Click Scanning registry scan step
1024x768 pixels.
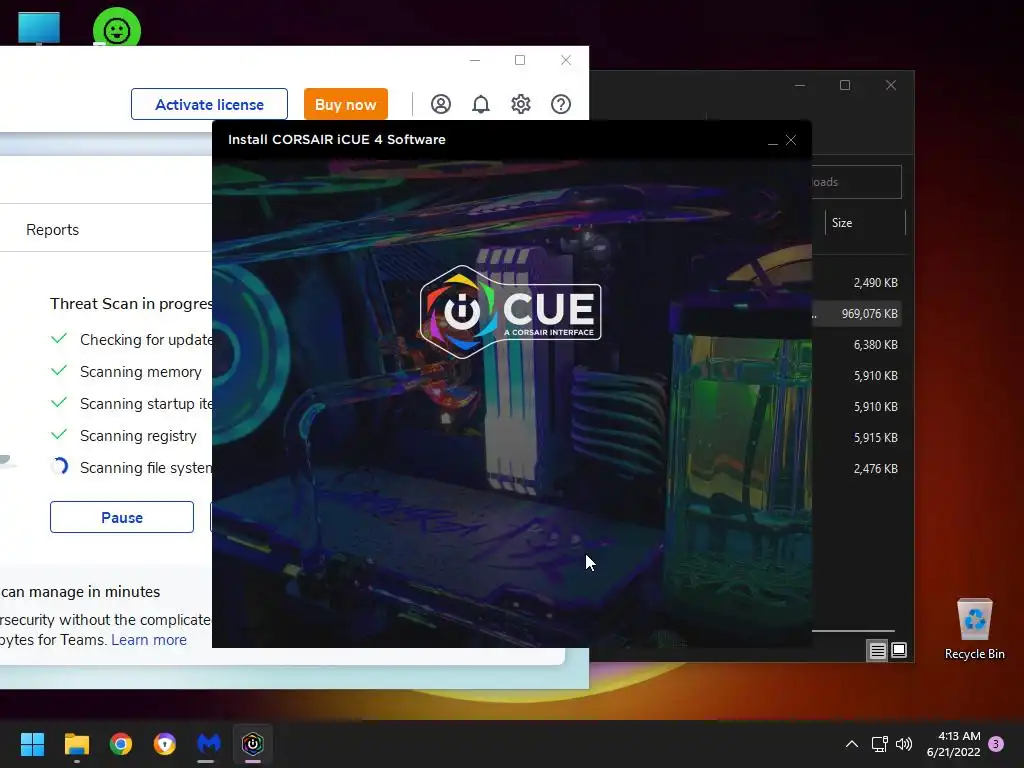[x=138, y=436]
